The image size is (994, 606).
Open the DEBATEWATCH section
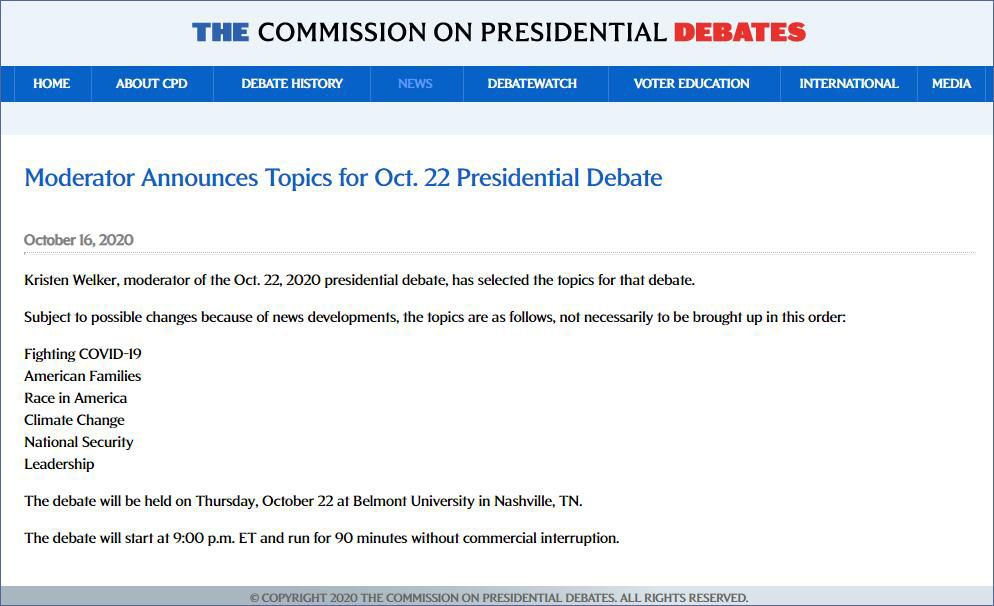(532, 84)
